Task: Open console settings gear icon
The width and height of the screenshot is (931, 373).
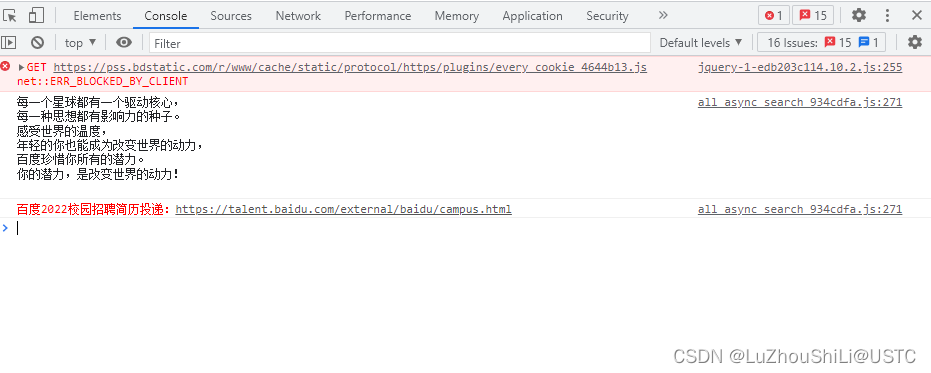Action: tap(915, 42)
